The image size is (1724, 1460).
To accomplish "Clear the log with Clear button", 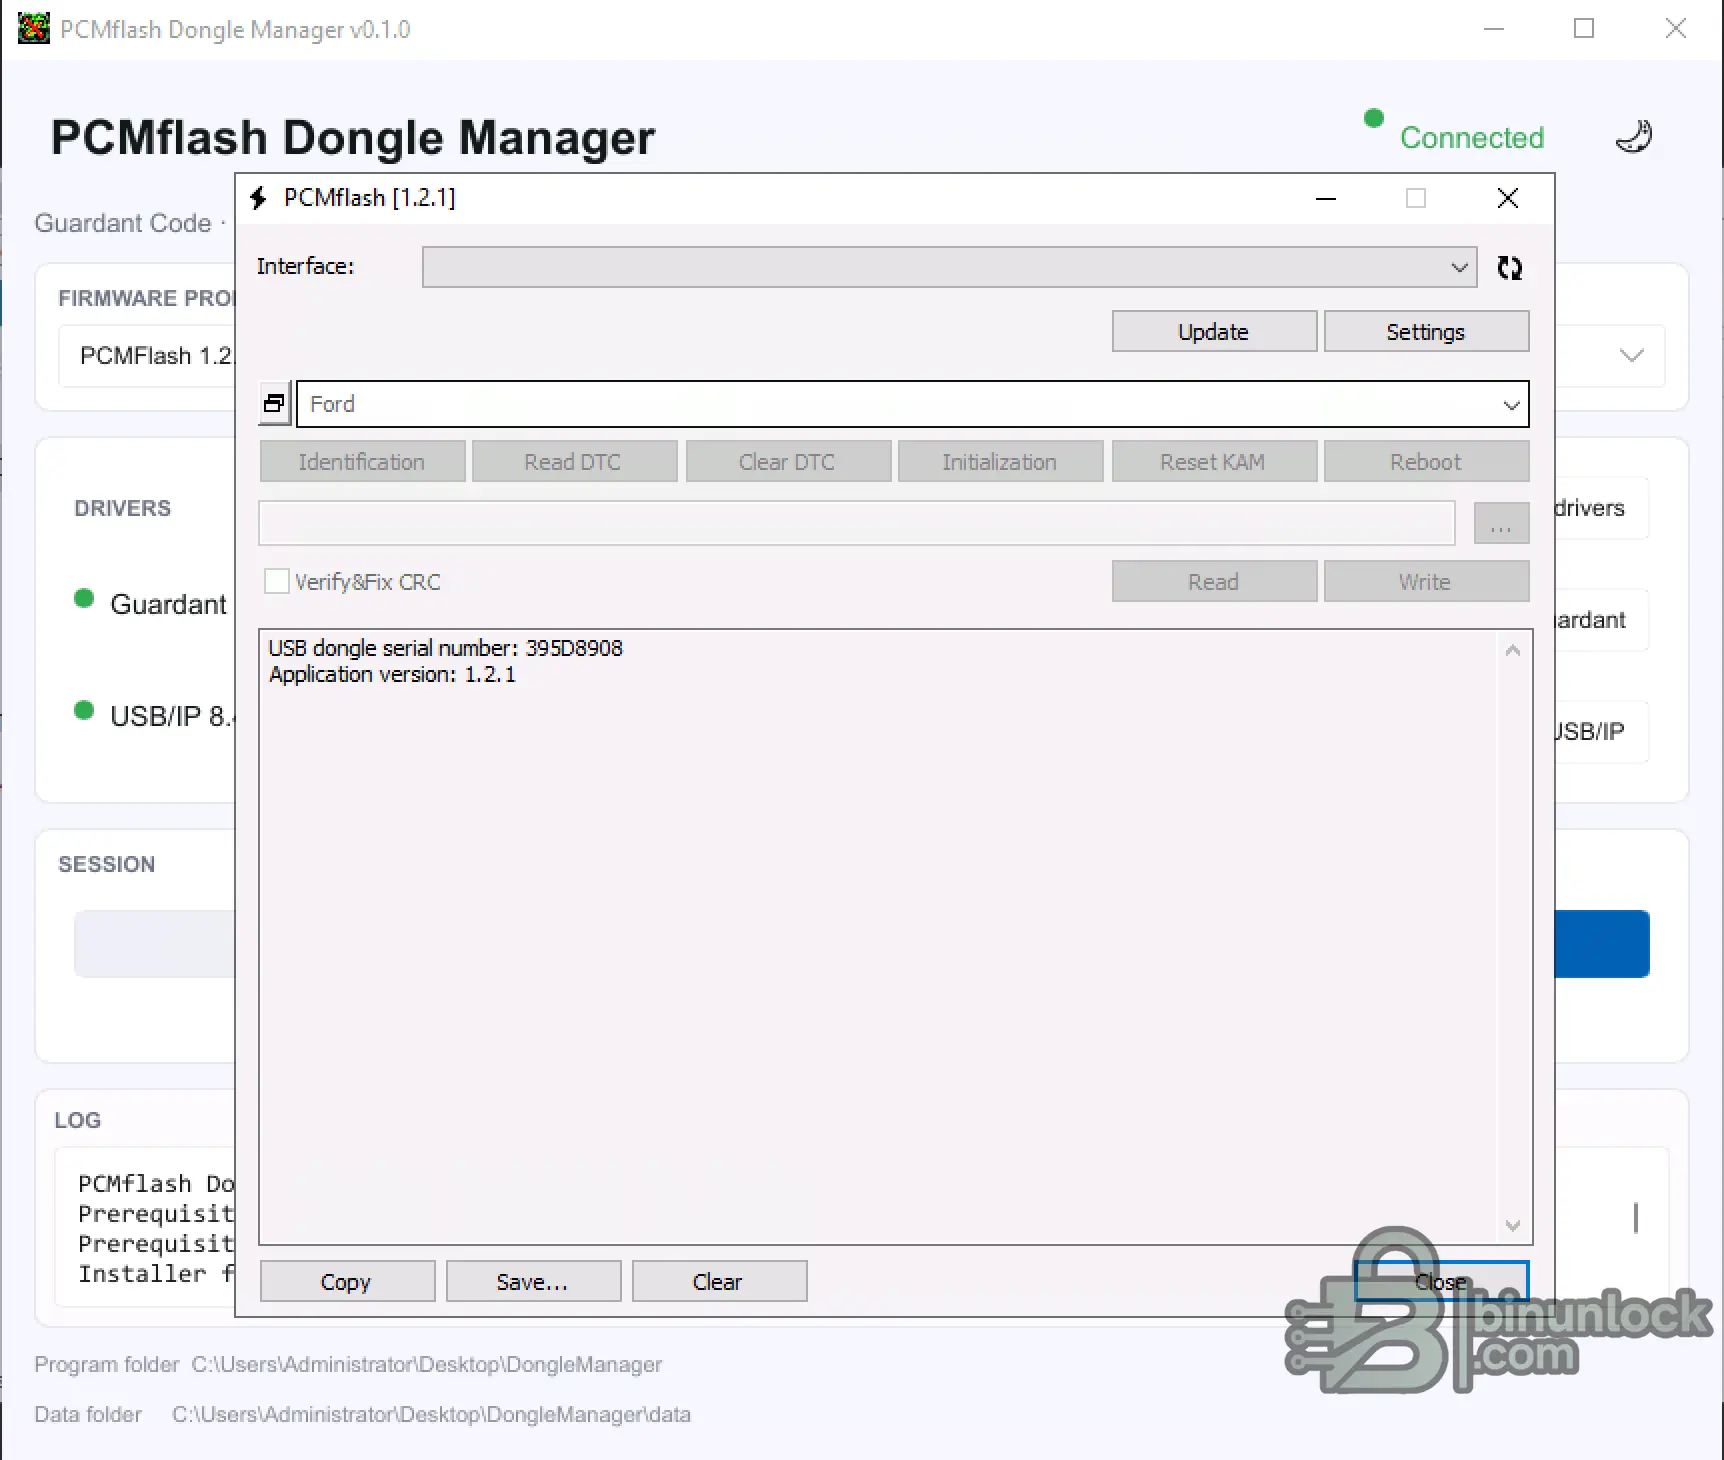I will (719, 1282).
